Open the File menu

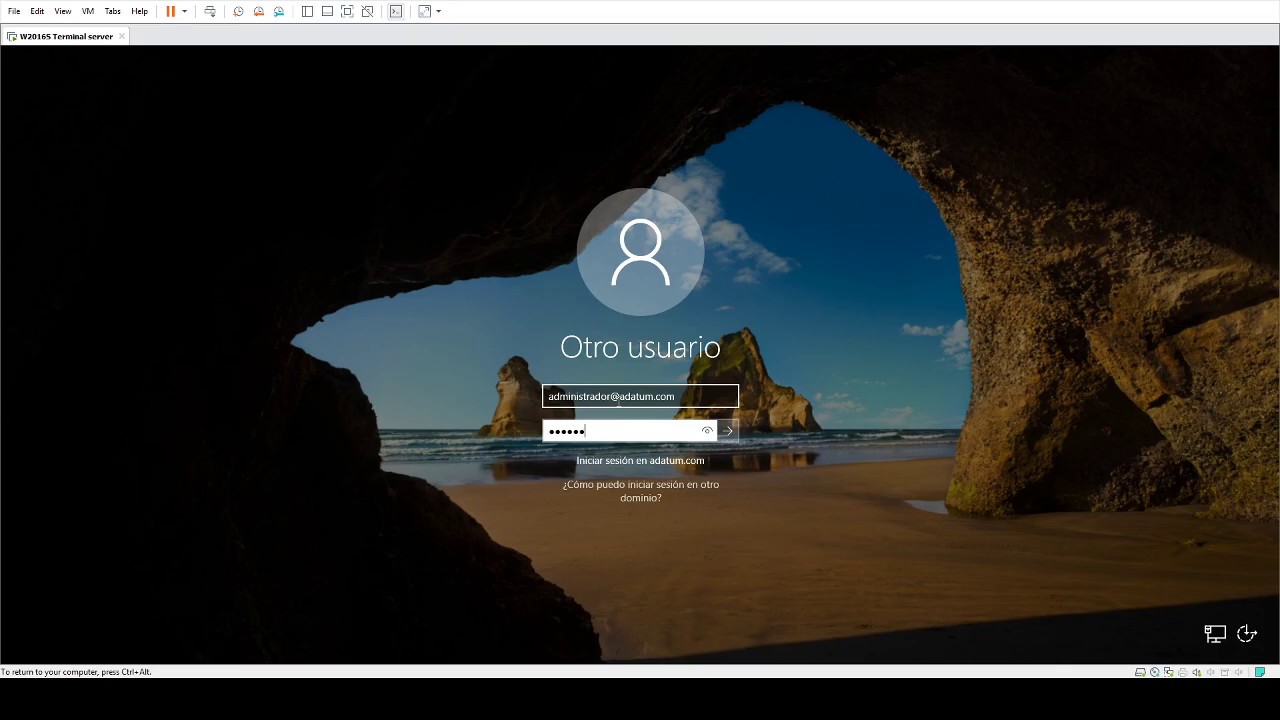(14, 11)
